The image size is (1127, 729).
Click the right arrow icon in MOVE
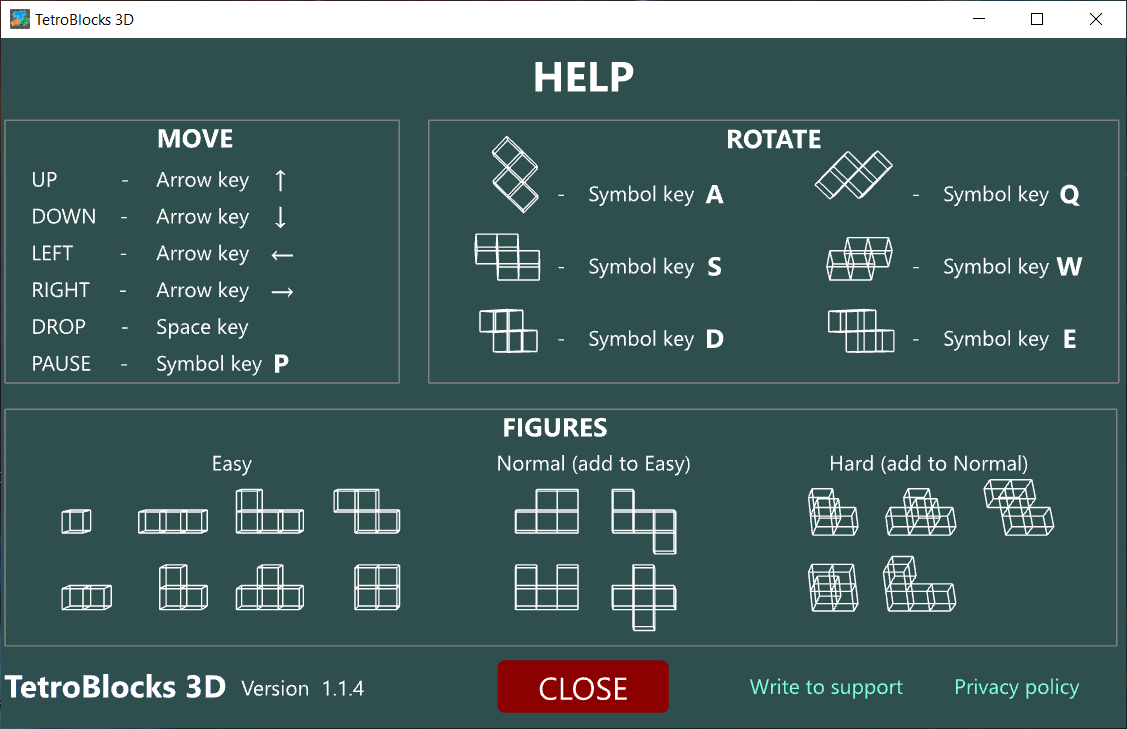282,292
